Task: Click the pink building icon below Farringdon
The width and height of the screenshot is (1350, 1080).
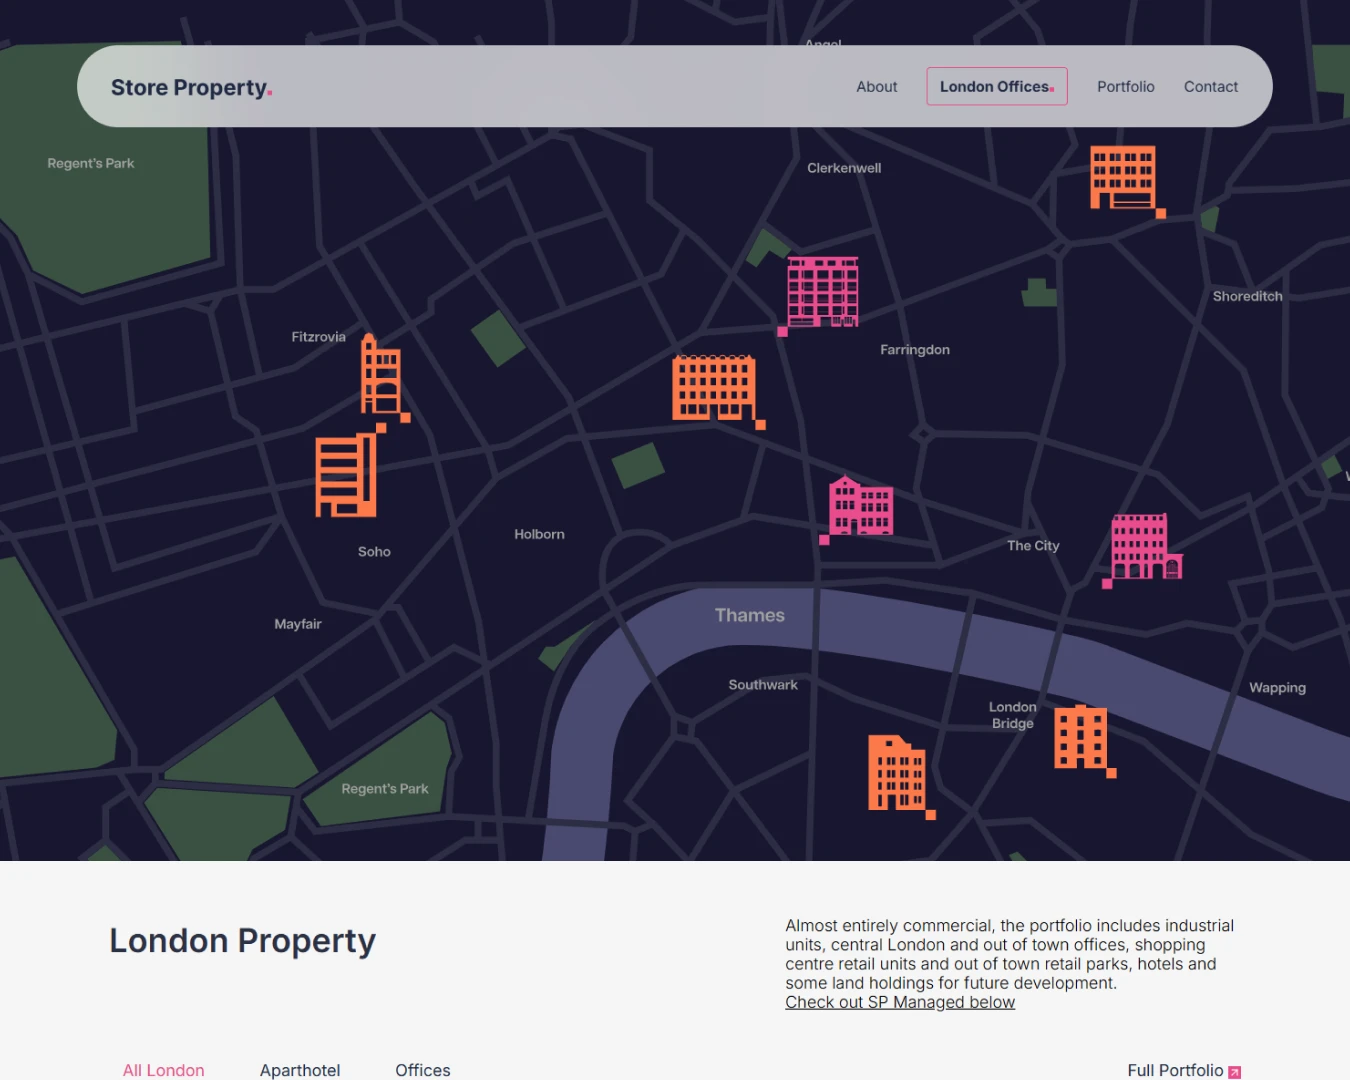Action: [860, 507]
